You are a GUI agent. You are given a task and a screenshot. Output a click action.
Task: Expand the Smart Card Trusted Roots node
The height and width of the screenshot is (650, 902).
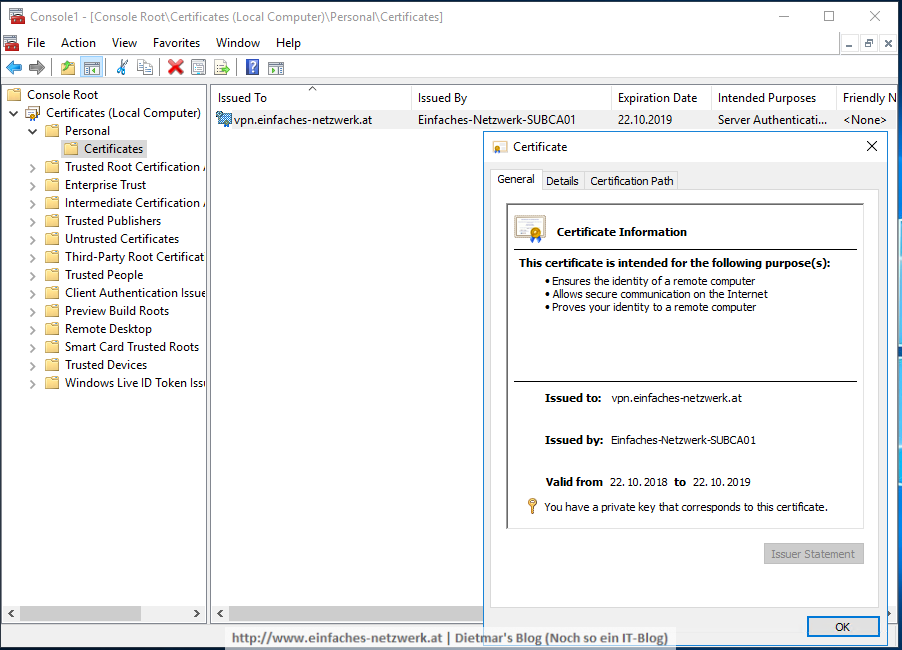33,347
